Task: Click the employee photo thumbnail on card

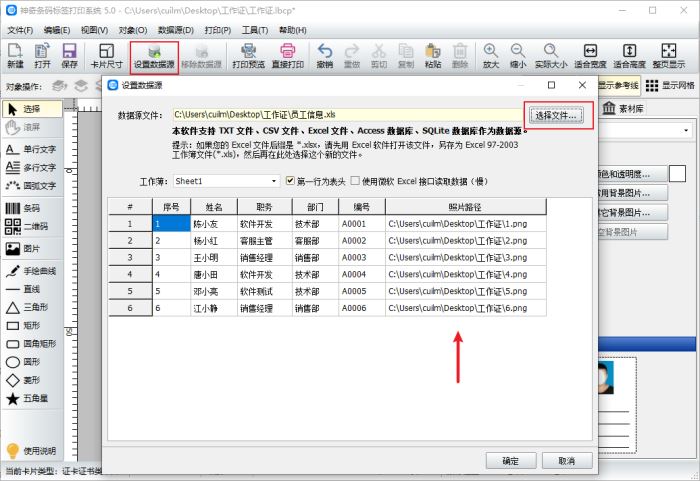Action: pos(606,378)
